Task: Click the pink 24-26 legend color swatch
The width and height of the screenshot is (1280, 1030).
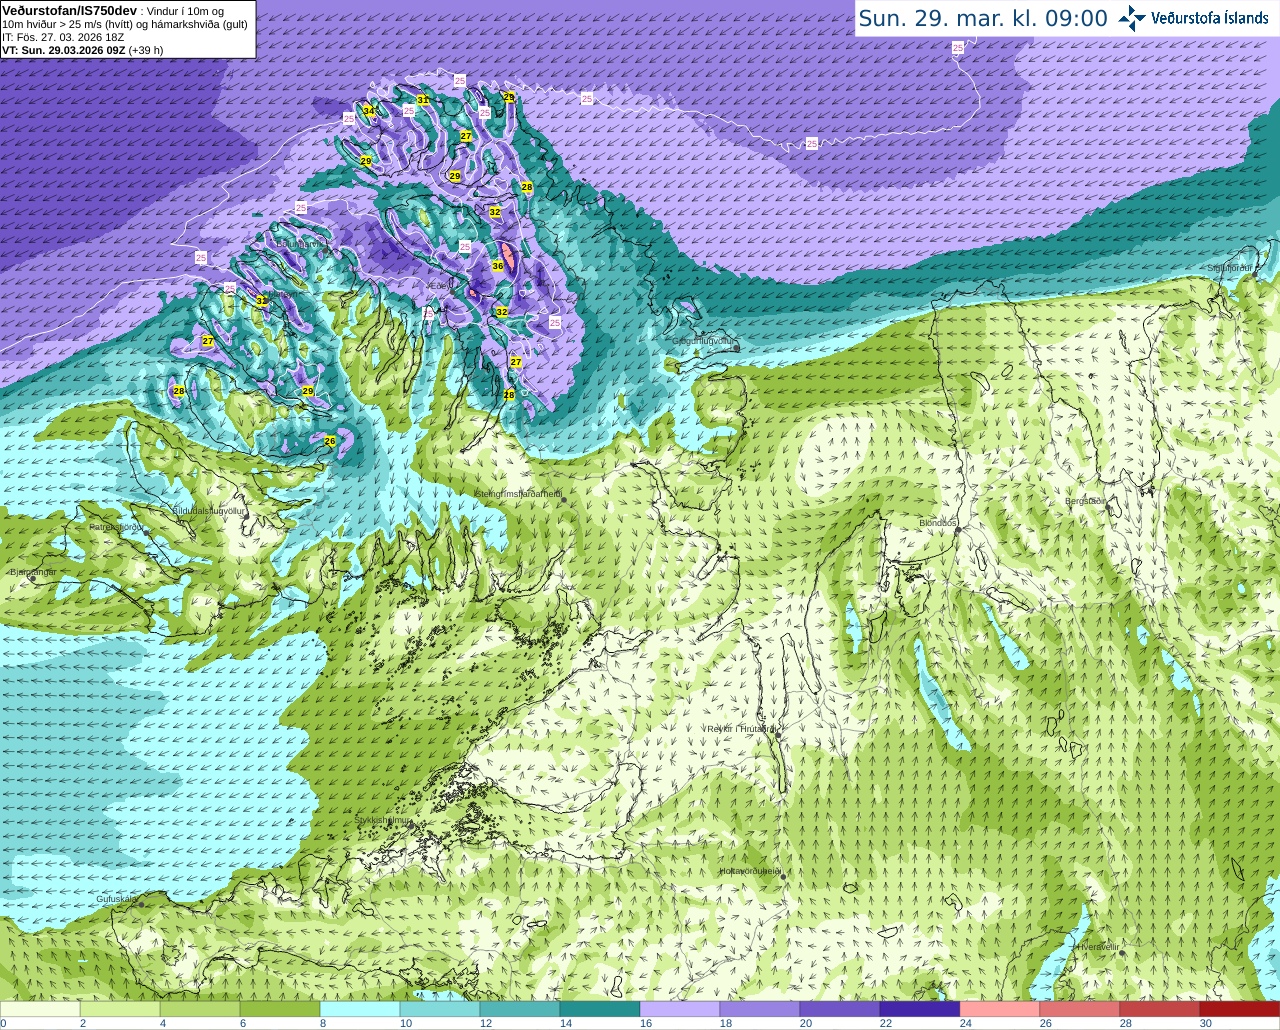Action: [x=1000, y=1009]
